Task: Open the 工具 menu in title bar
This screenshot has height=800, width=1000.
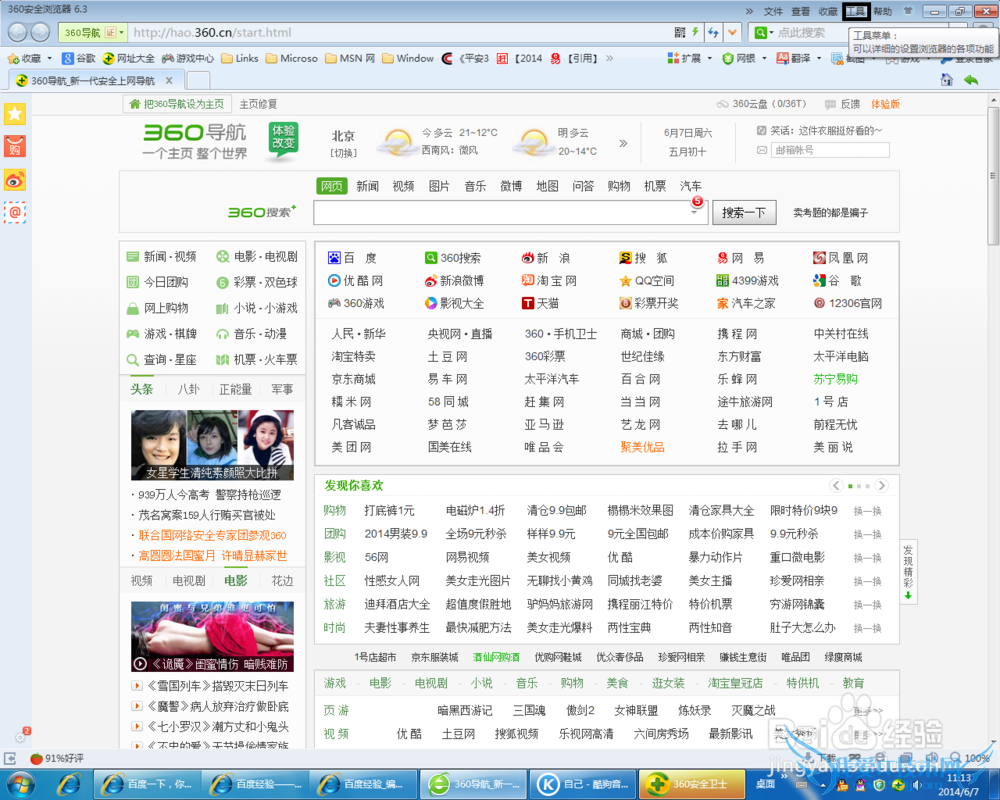Action: [855, 12]
